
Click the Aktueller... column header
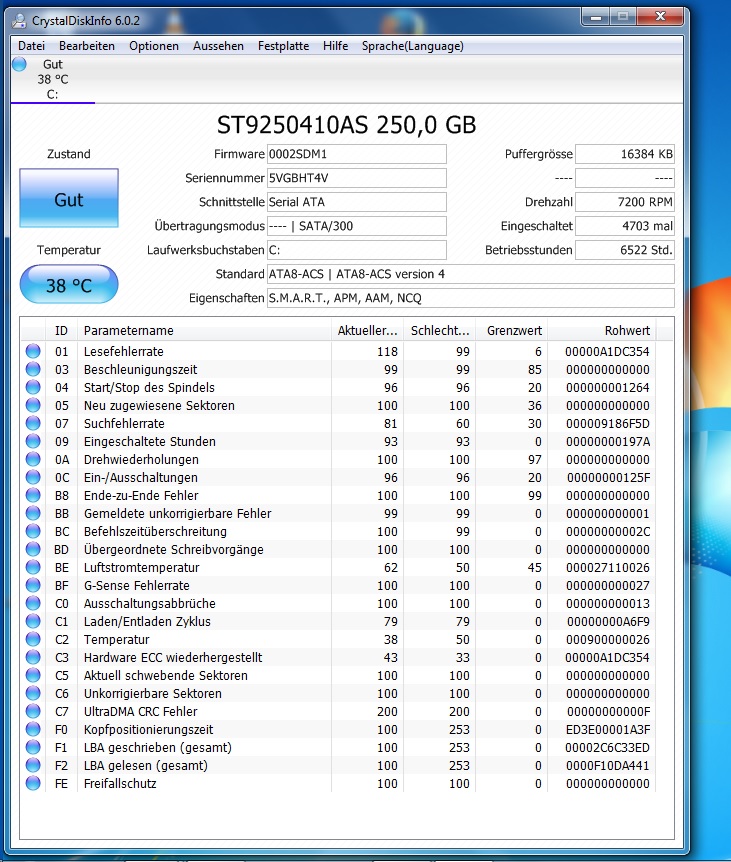367,330
